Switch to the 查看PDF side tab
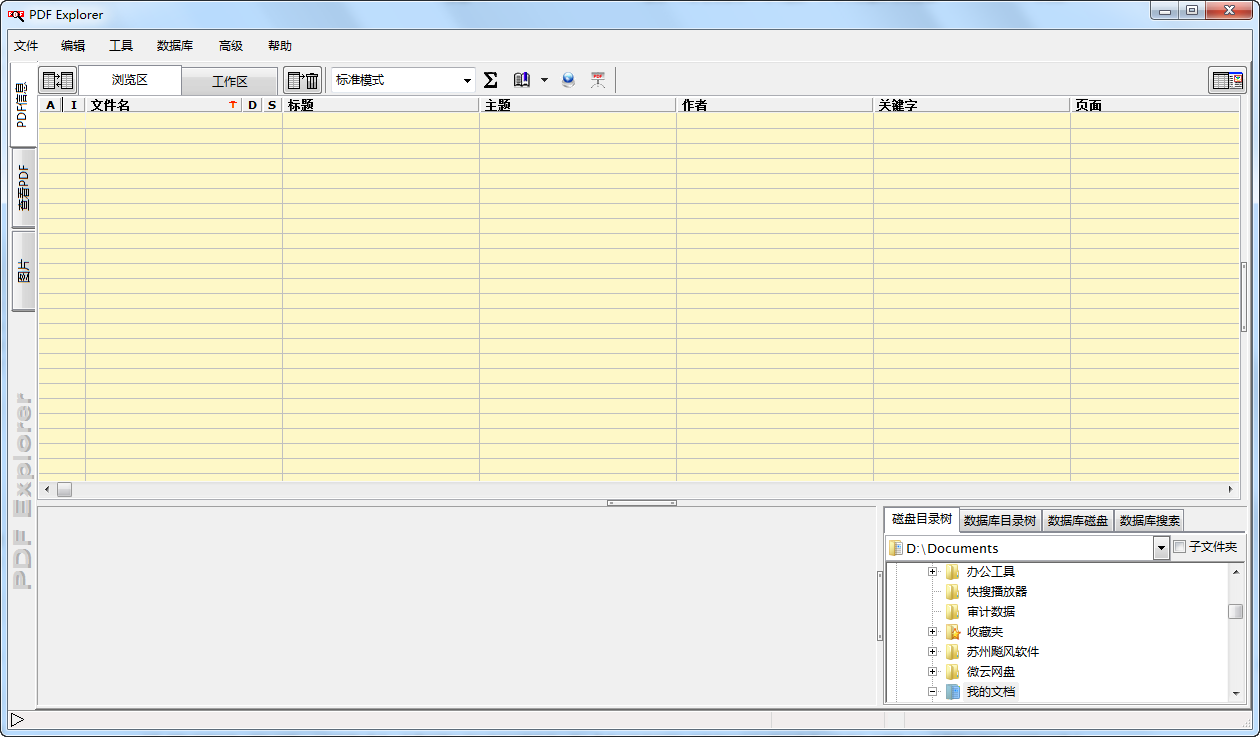The height and width of the screenshot is (737, 1260). click(23, 189)
